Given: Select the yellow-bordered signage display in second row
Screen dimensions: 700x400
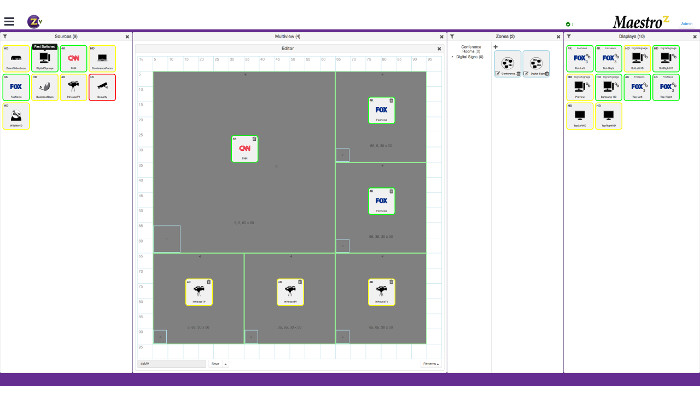Looking at the screenshot, I should coord(580,87).
